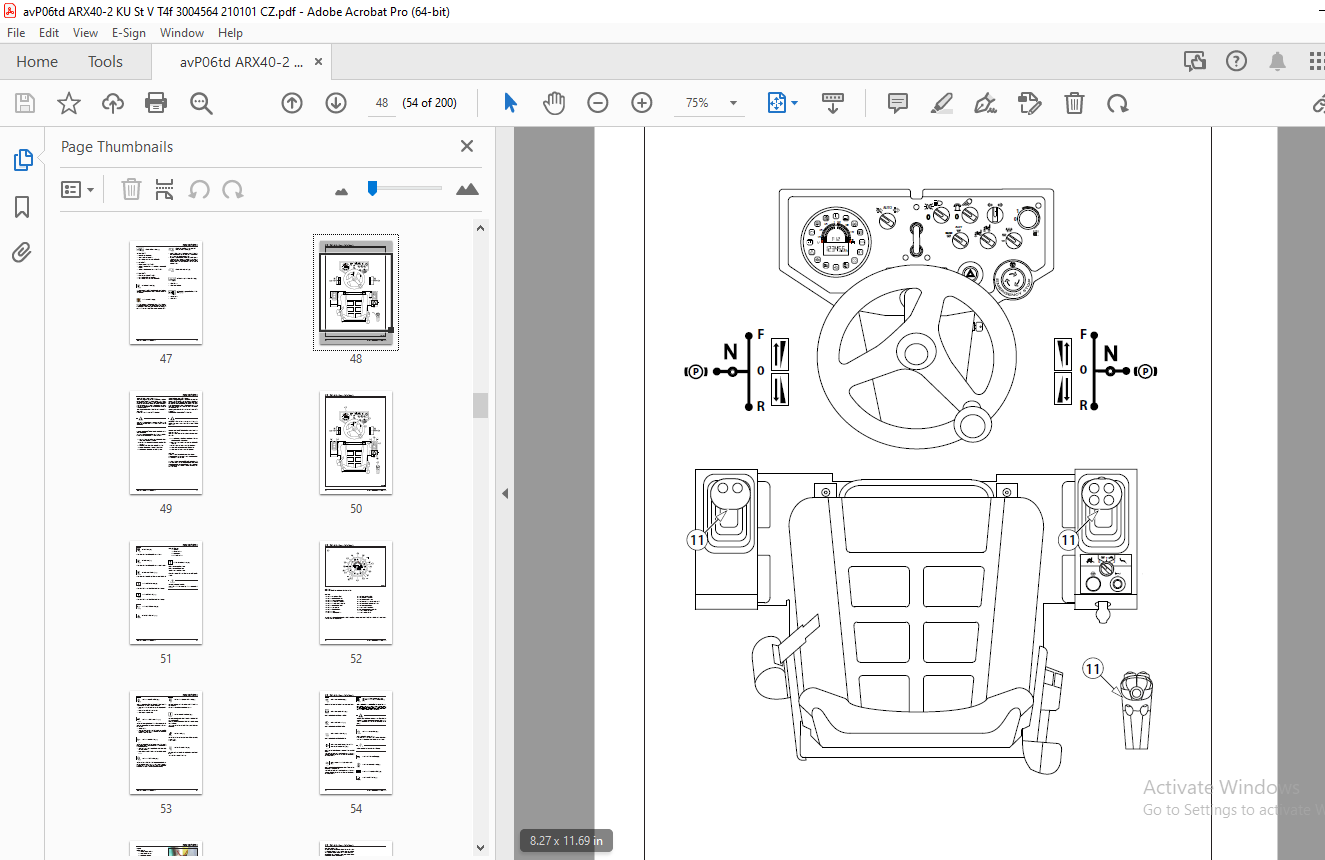Select page 48 thumbnail
Viewport: 1325px width, 860px height.
[x=356, y=292]
